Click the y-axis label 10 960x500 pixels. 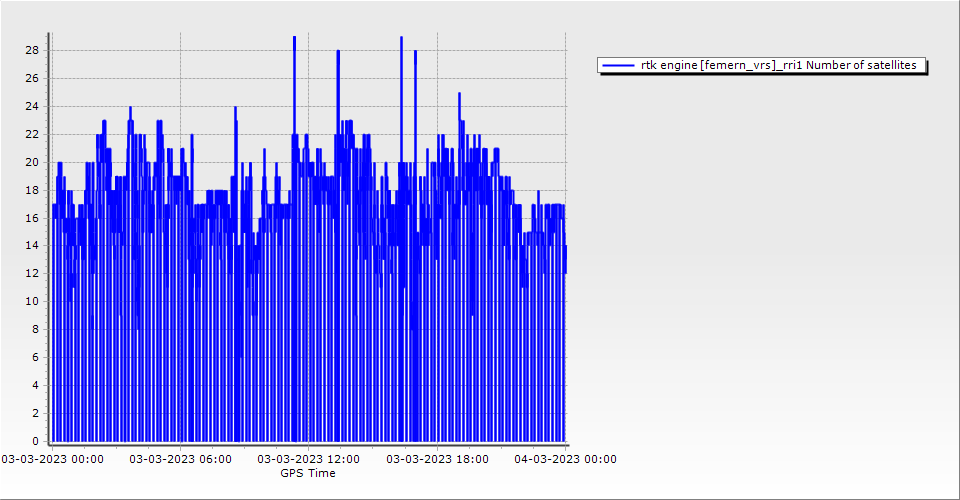(x=33, y=301)
